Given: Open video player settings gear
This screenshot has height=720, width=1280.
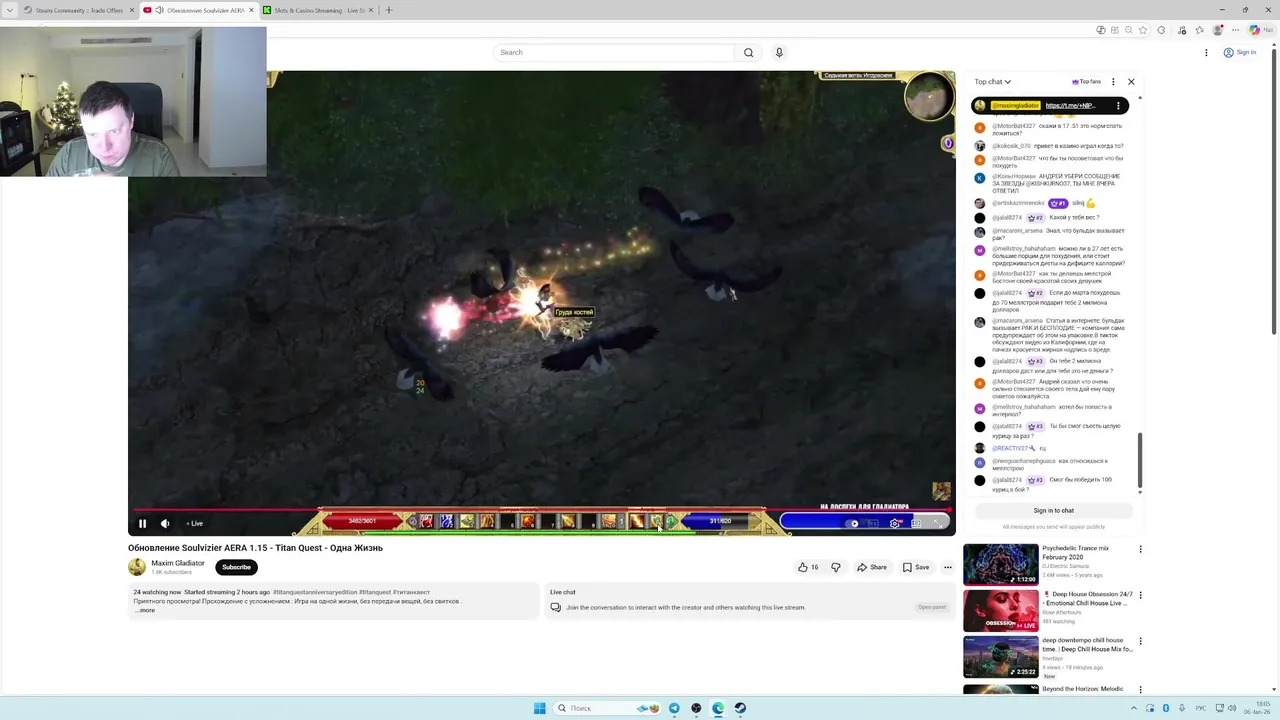Looking at the screenshot, I should point(895,523).
